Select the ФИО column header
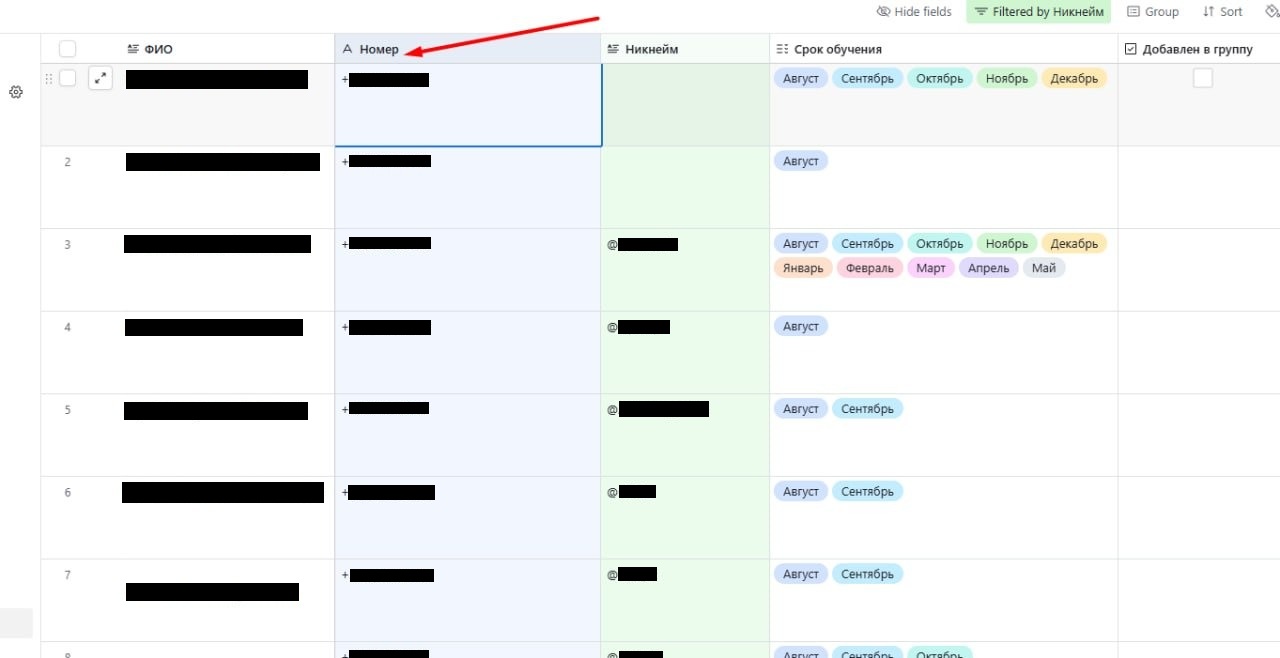This screenshot has width=1280, height=658. [187, 49]
